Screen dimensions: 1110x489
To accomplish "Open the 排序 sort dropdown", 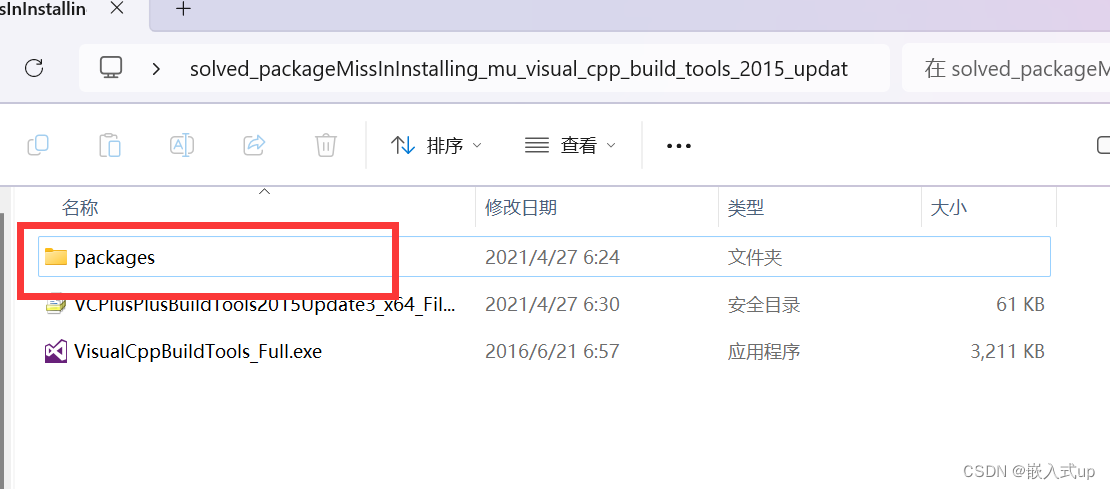I will pyautogui.click(x=435, y=146).
